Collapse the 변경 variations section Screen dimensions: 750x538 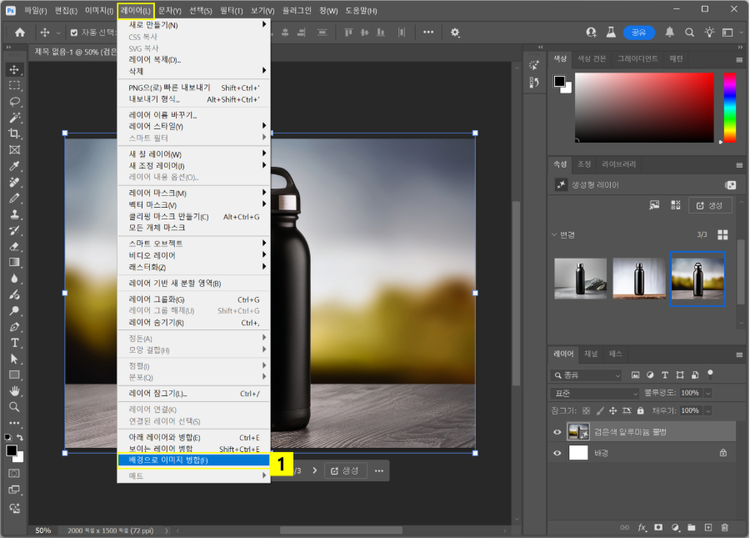[556, 234]
